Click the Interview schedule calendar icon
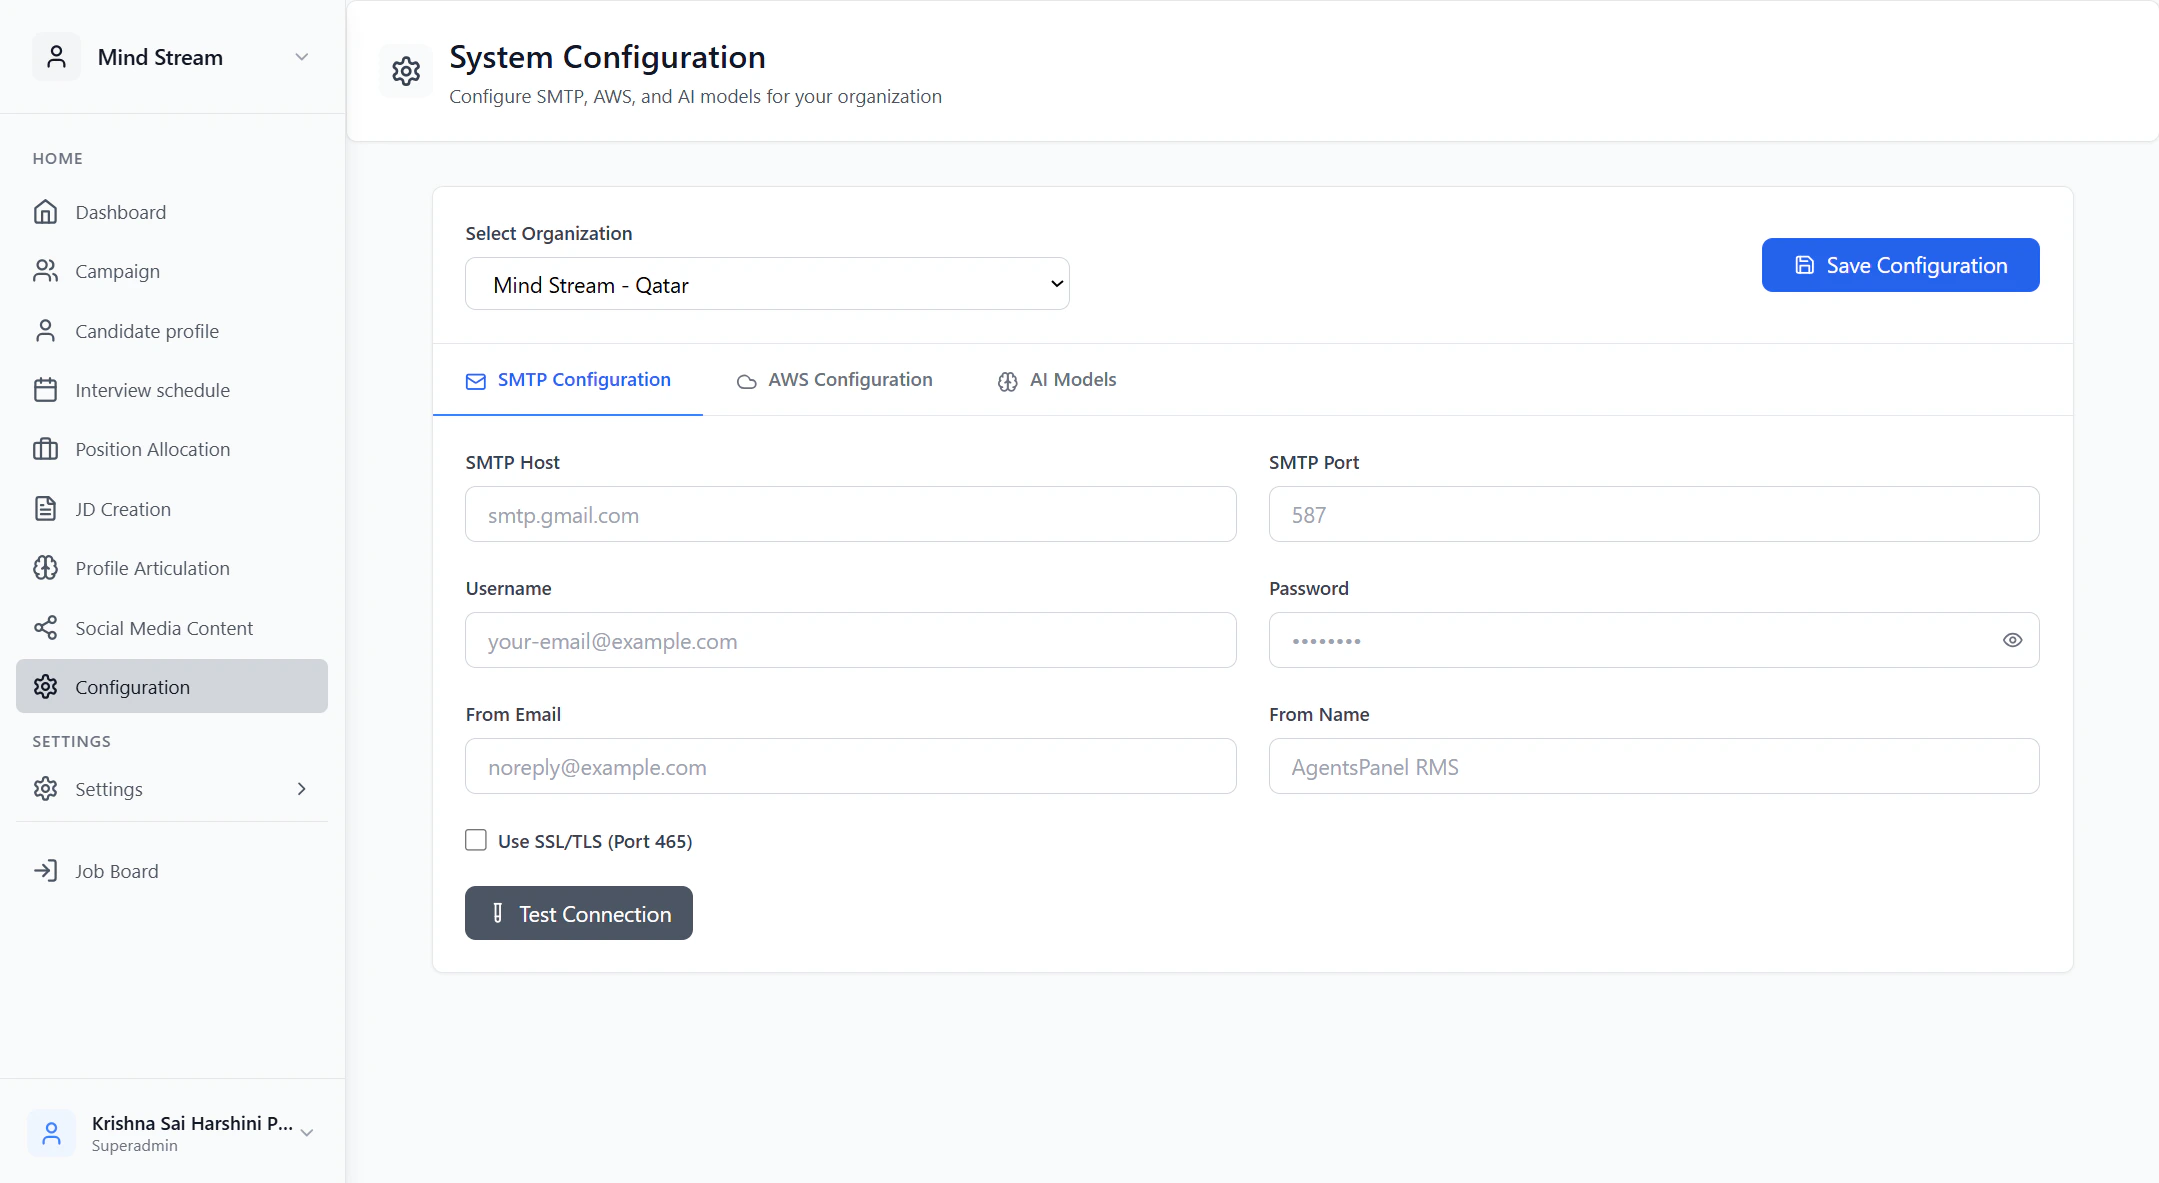Image resolution: width=2159 pixels, height=1183 pixels. tap(45, 390)
